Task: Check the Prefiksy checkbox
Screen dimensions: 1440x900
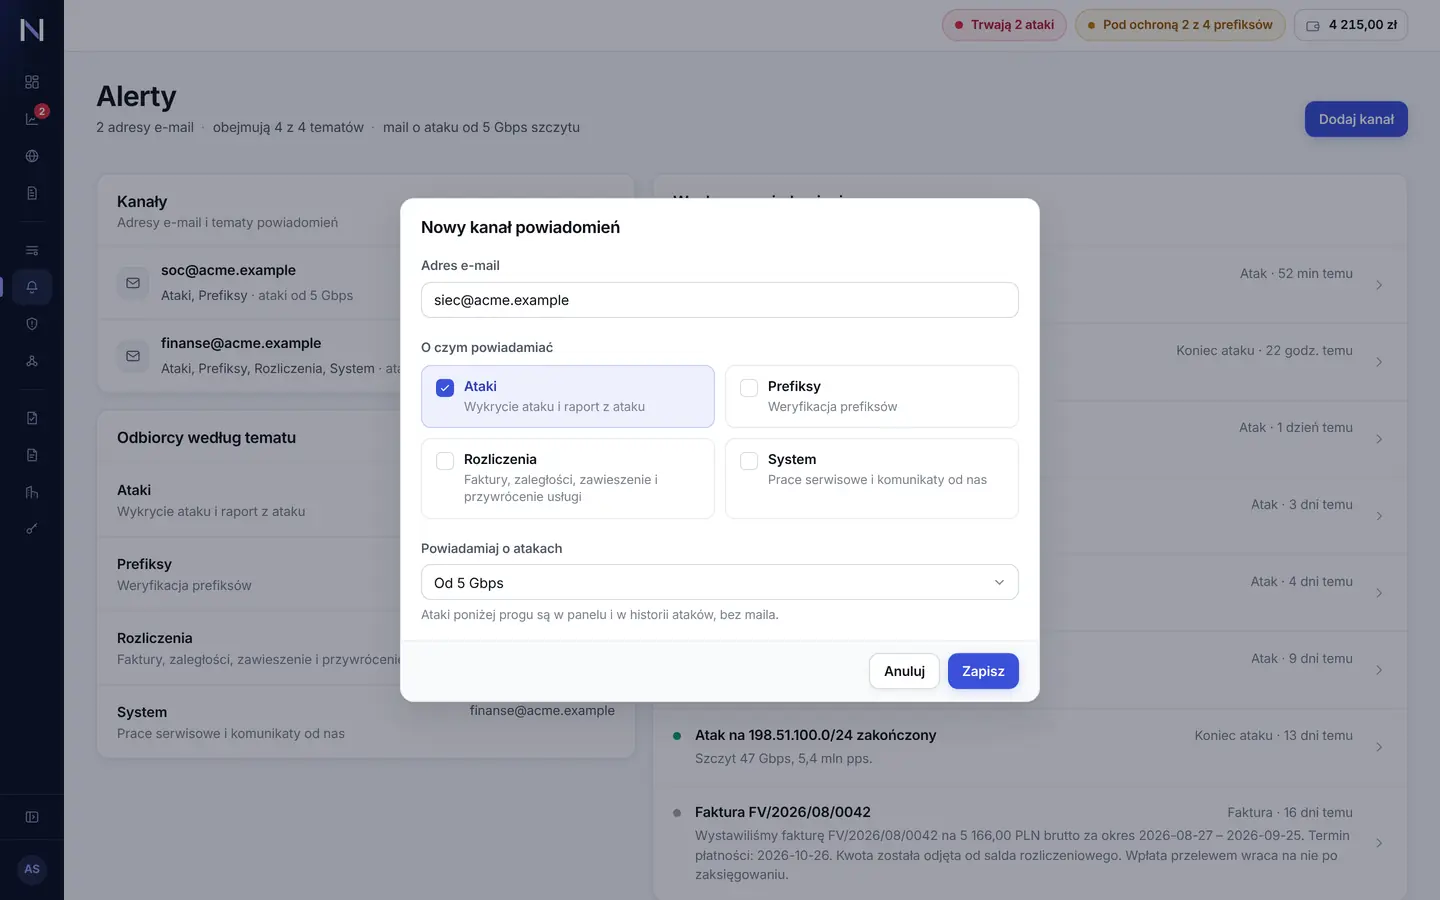Action: [749, 388]
